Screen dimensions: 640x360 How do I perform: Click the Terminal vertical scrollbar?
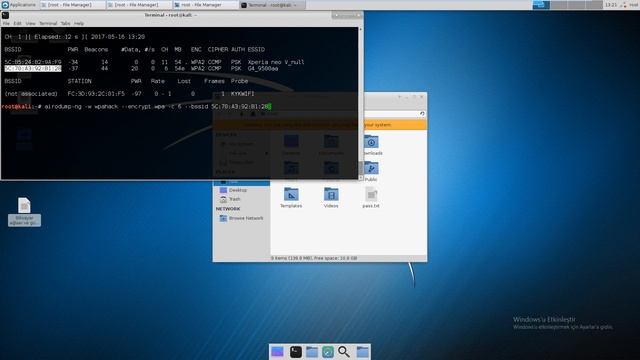point(360,103)
